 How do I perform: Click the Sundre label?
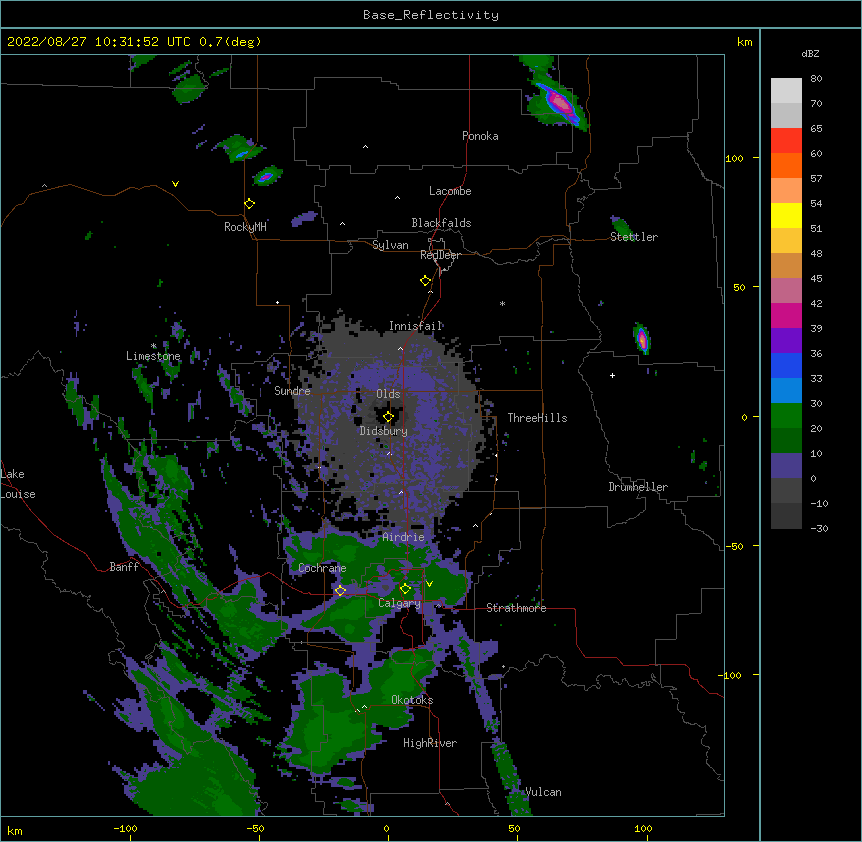[292, 391]
